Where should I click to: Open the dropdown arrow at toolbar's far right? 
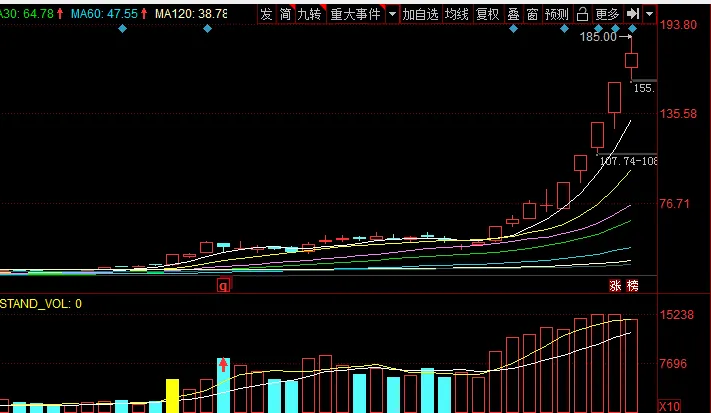pyautogui.click(x=650, y=15)
